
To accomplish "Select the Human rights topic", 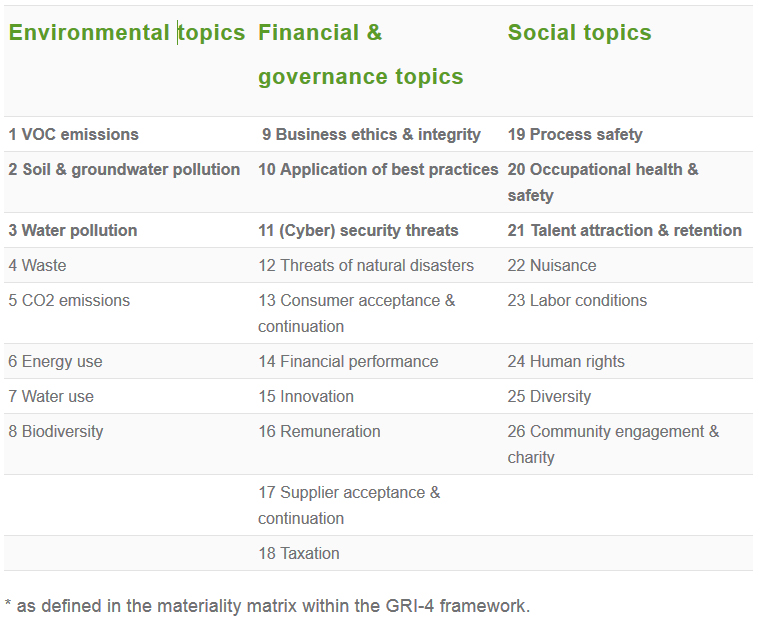I will [566, 361].
